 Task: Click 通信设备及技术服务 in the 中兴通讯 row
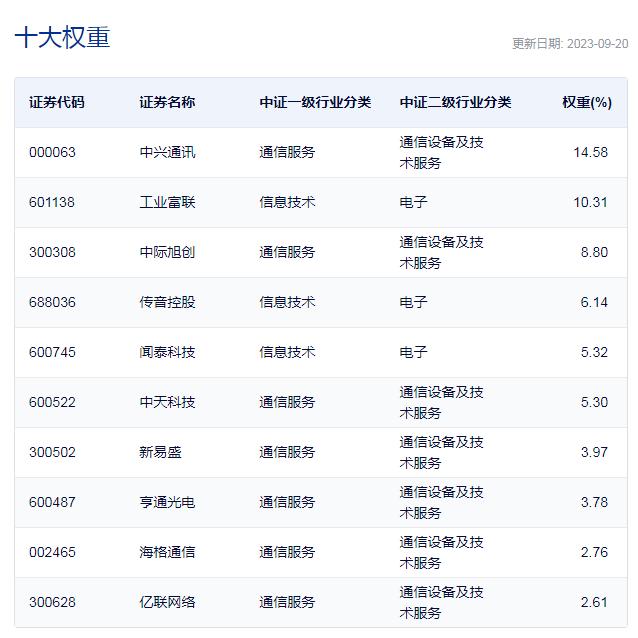pyautogui.click(x=441, y=153)
